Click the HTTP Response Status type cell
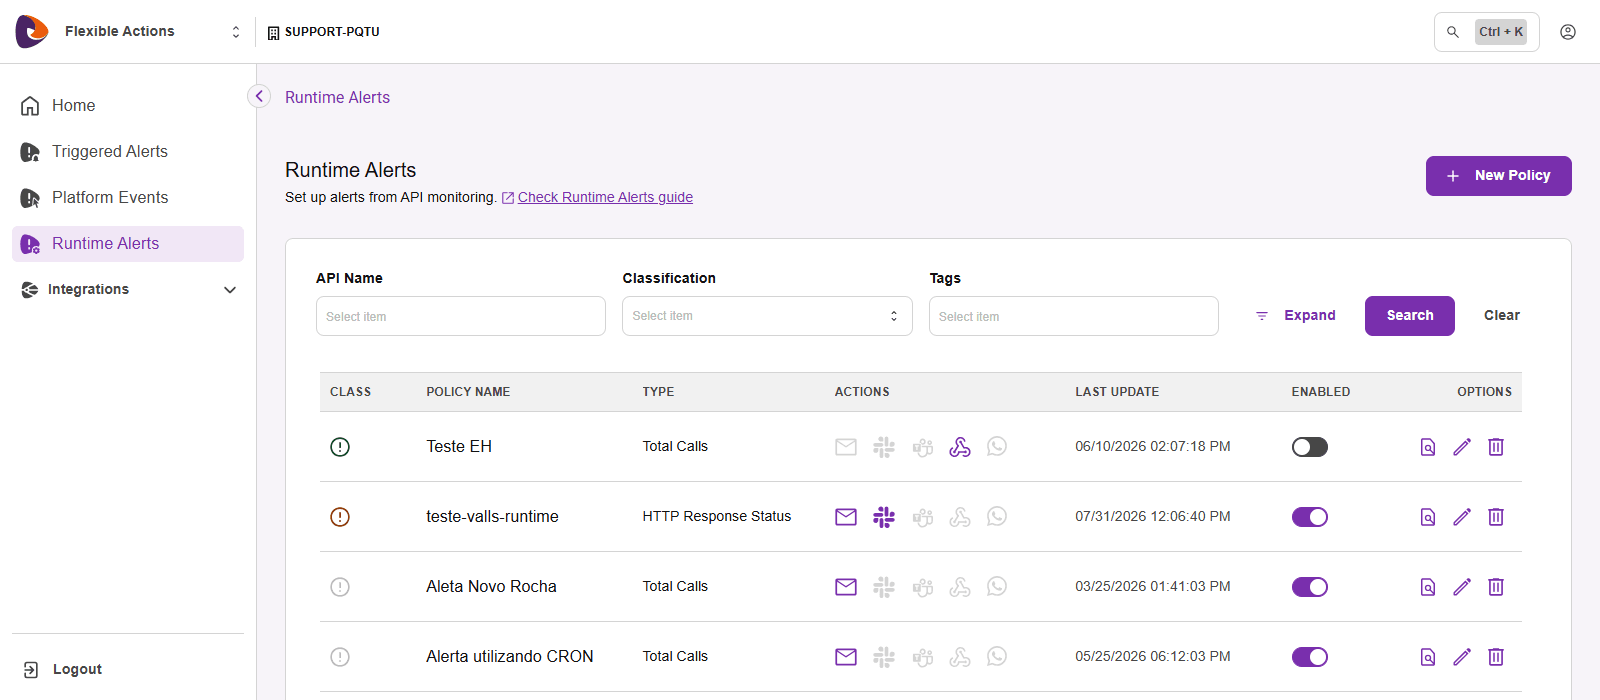The image size is (1600, 700). point(717,517)
